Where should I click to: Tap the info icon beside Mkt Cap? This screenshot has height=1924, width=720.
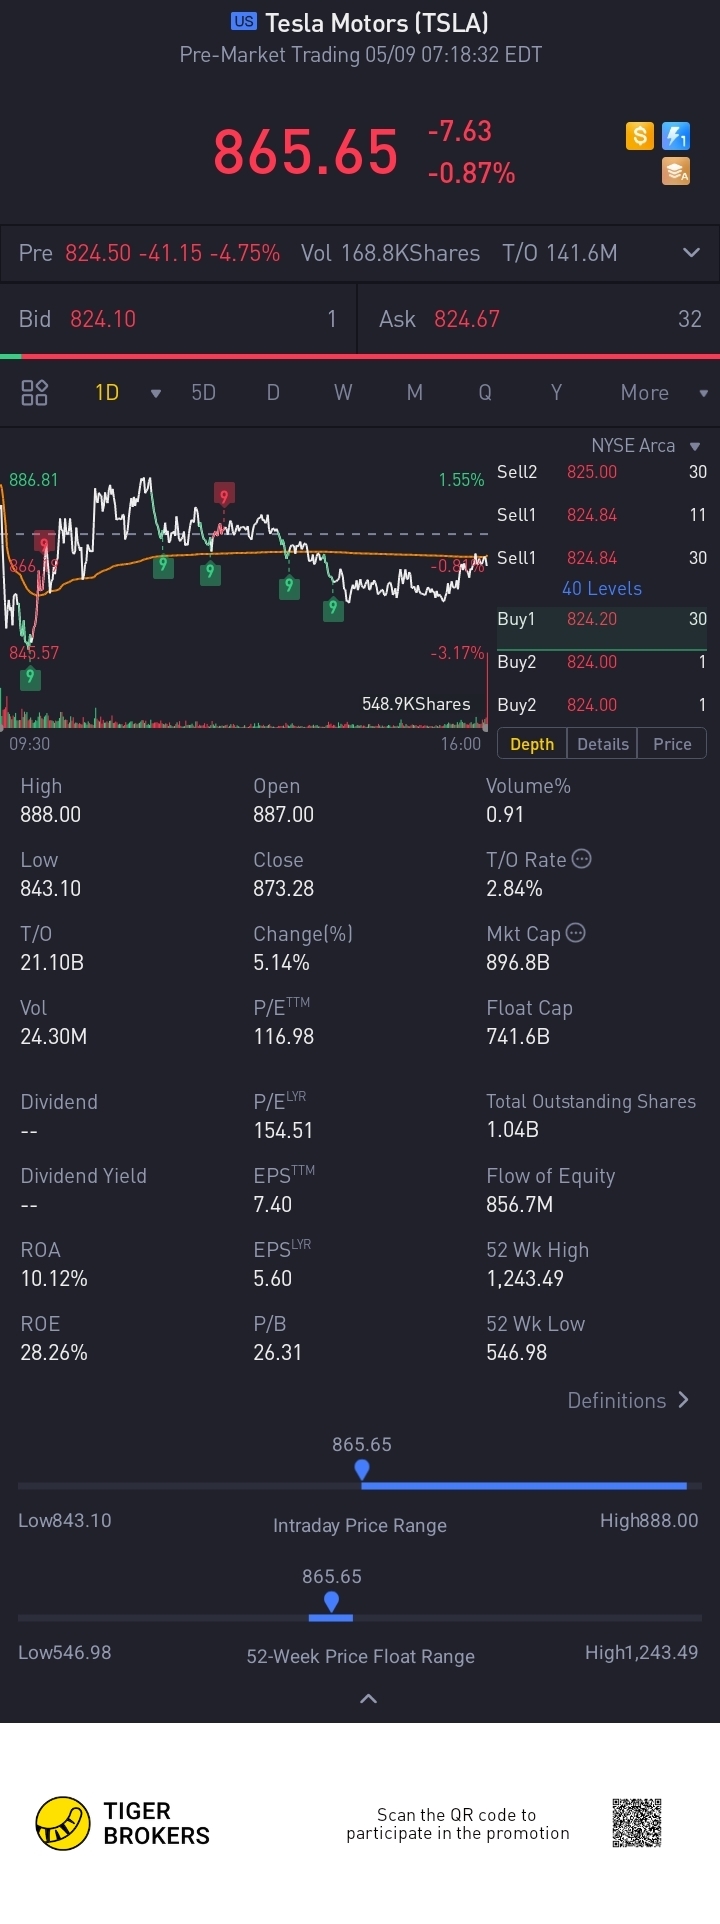coord(575,933)
